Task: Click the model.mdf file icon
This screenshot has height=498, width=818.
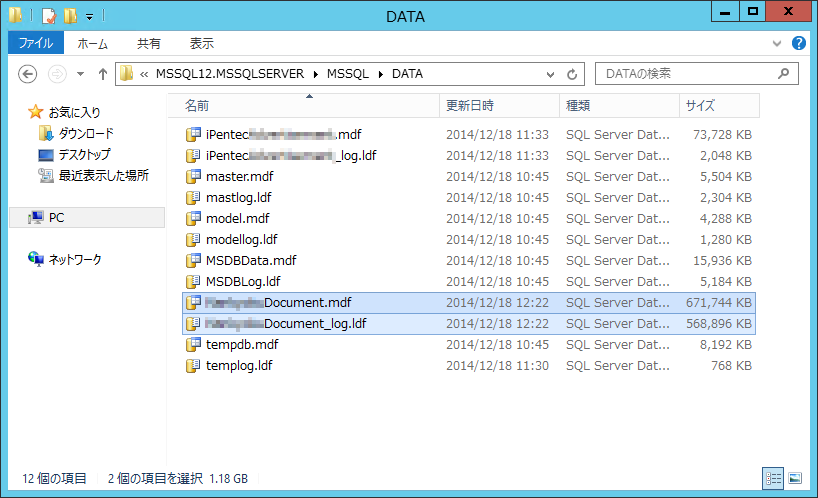Action: (x=194, y=218)
